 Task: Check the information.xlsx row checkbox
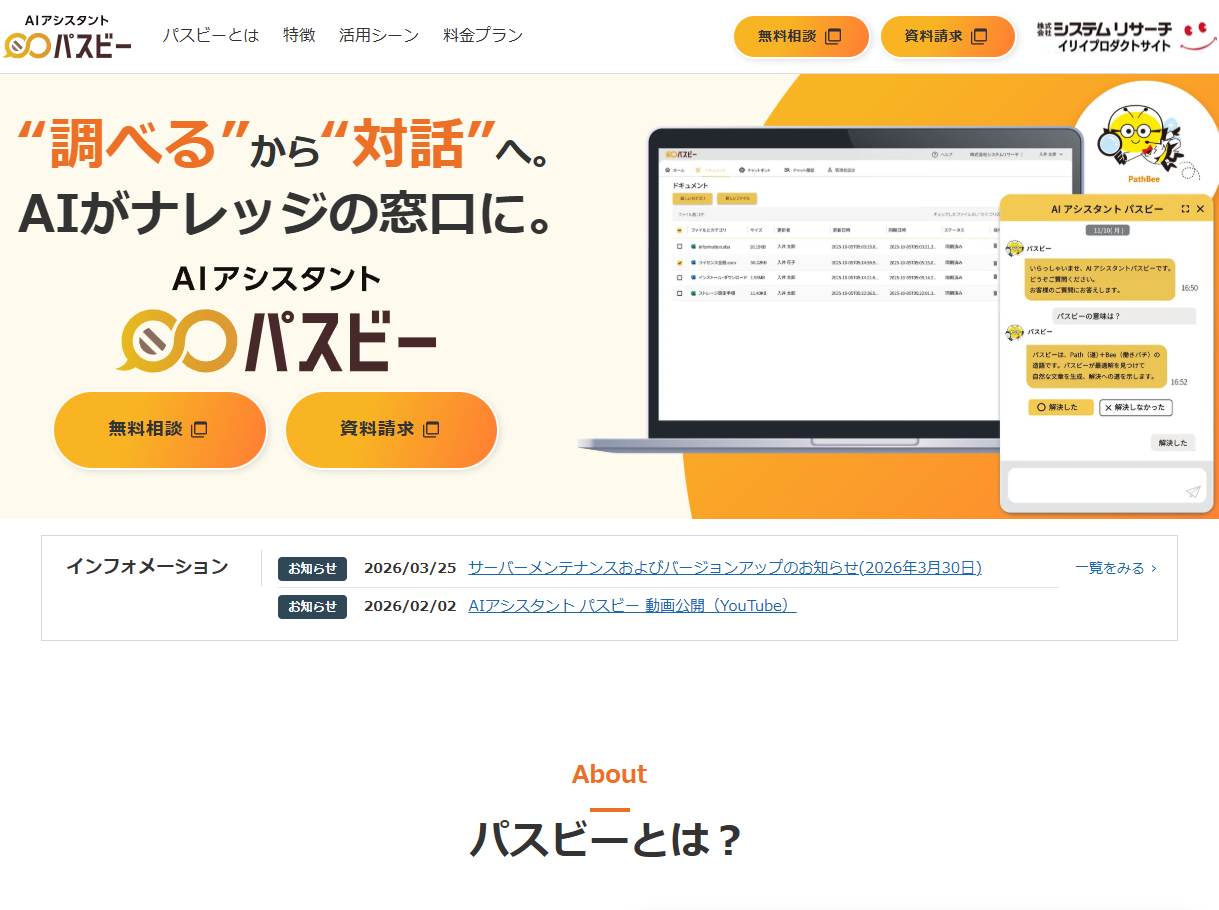[x=679, y=246]
